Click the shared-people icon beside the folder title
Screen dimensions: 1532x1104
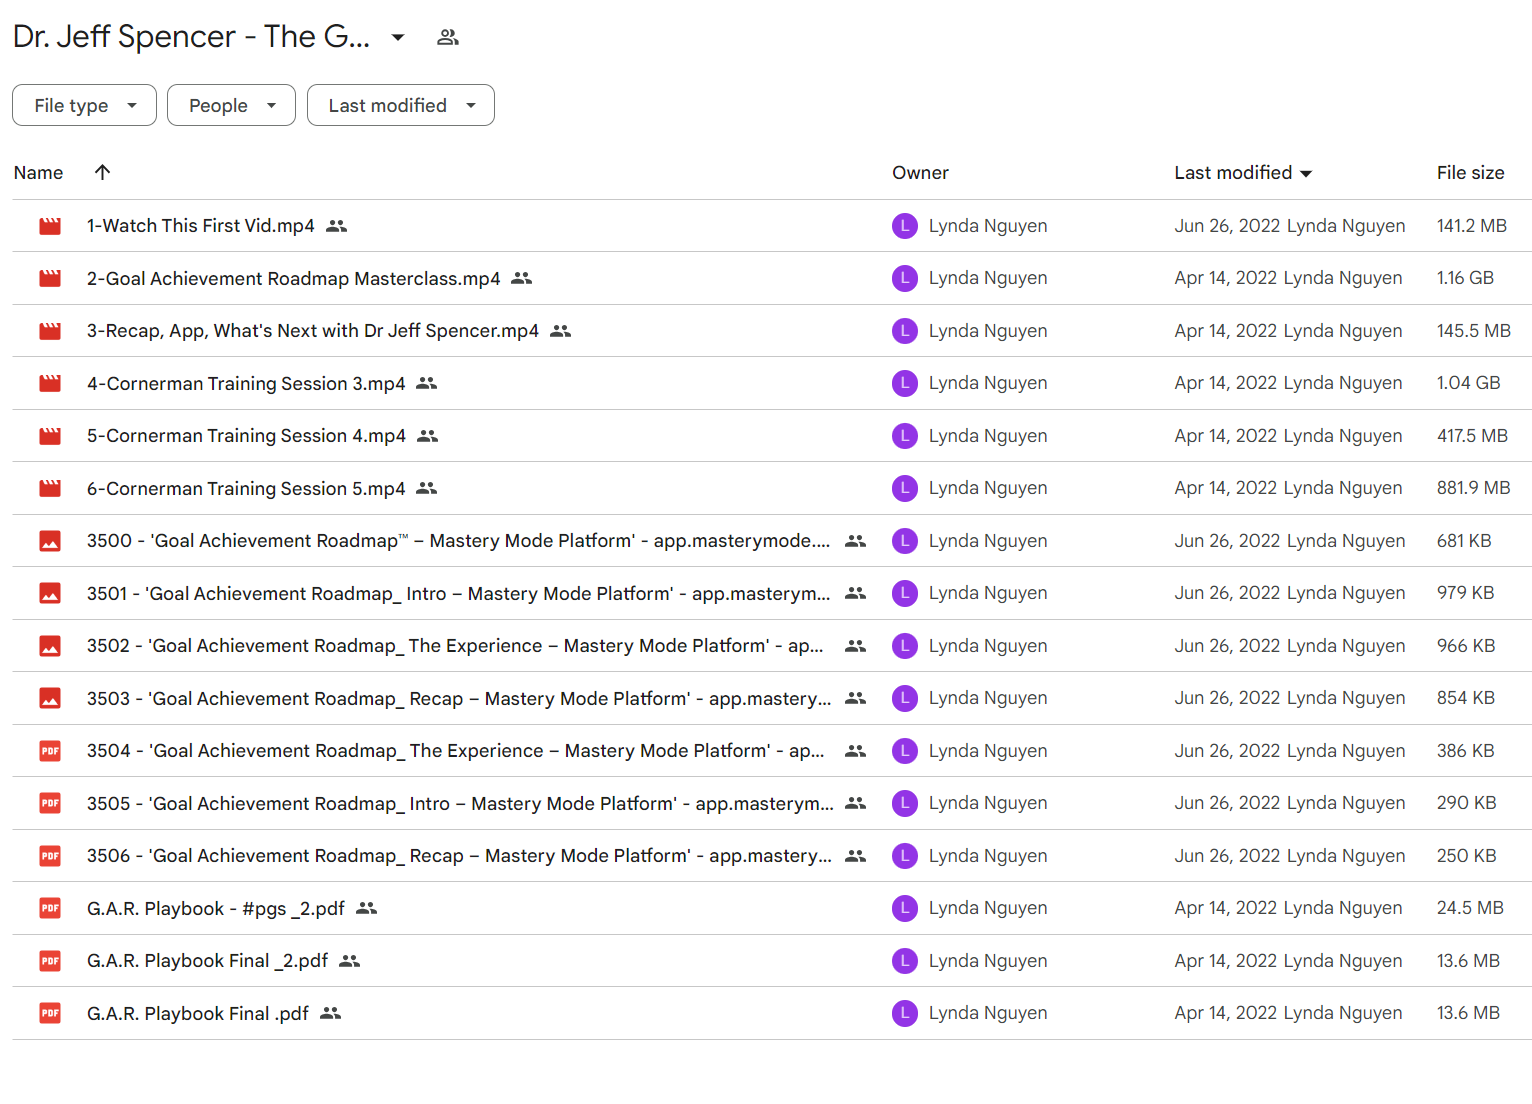click(x=448, y=37)
